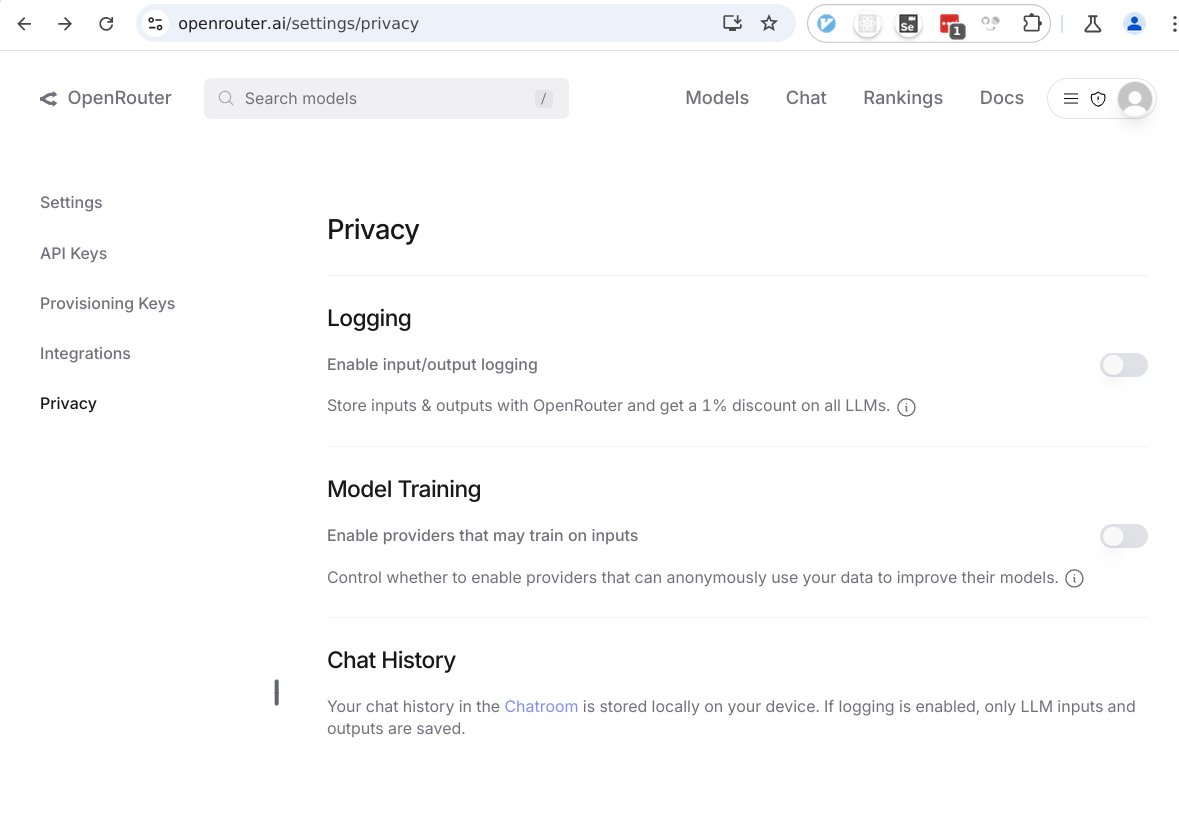Open the browser Extensions puzzle icon
Image resolution: width=1179 pixels, height=833 pixels.
[1032, 24]
